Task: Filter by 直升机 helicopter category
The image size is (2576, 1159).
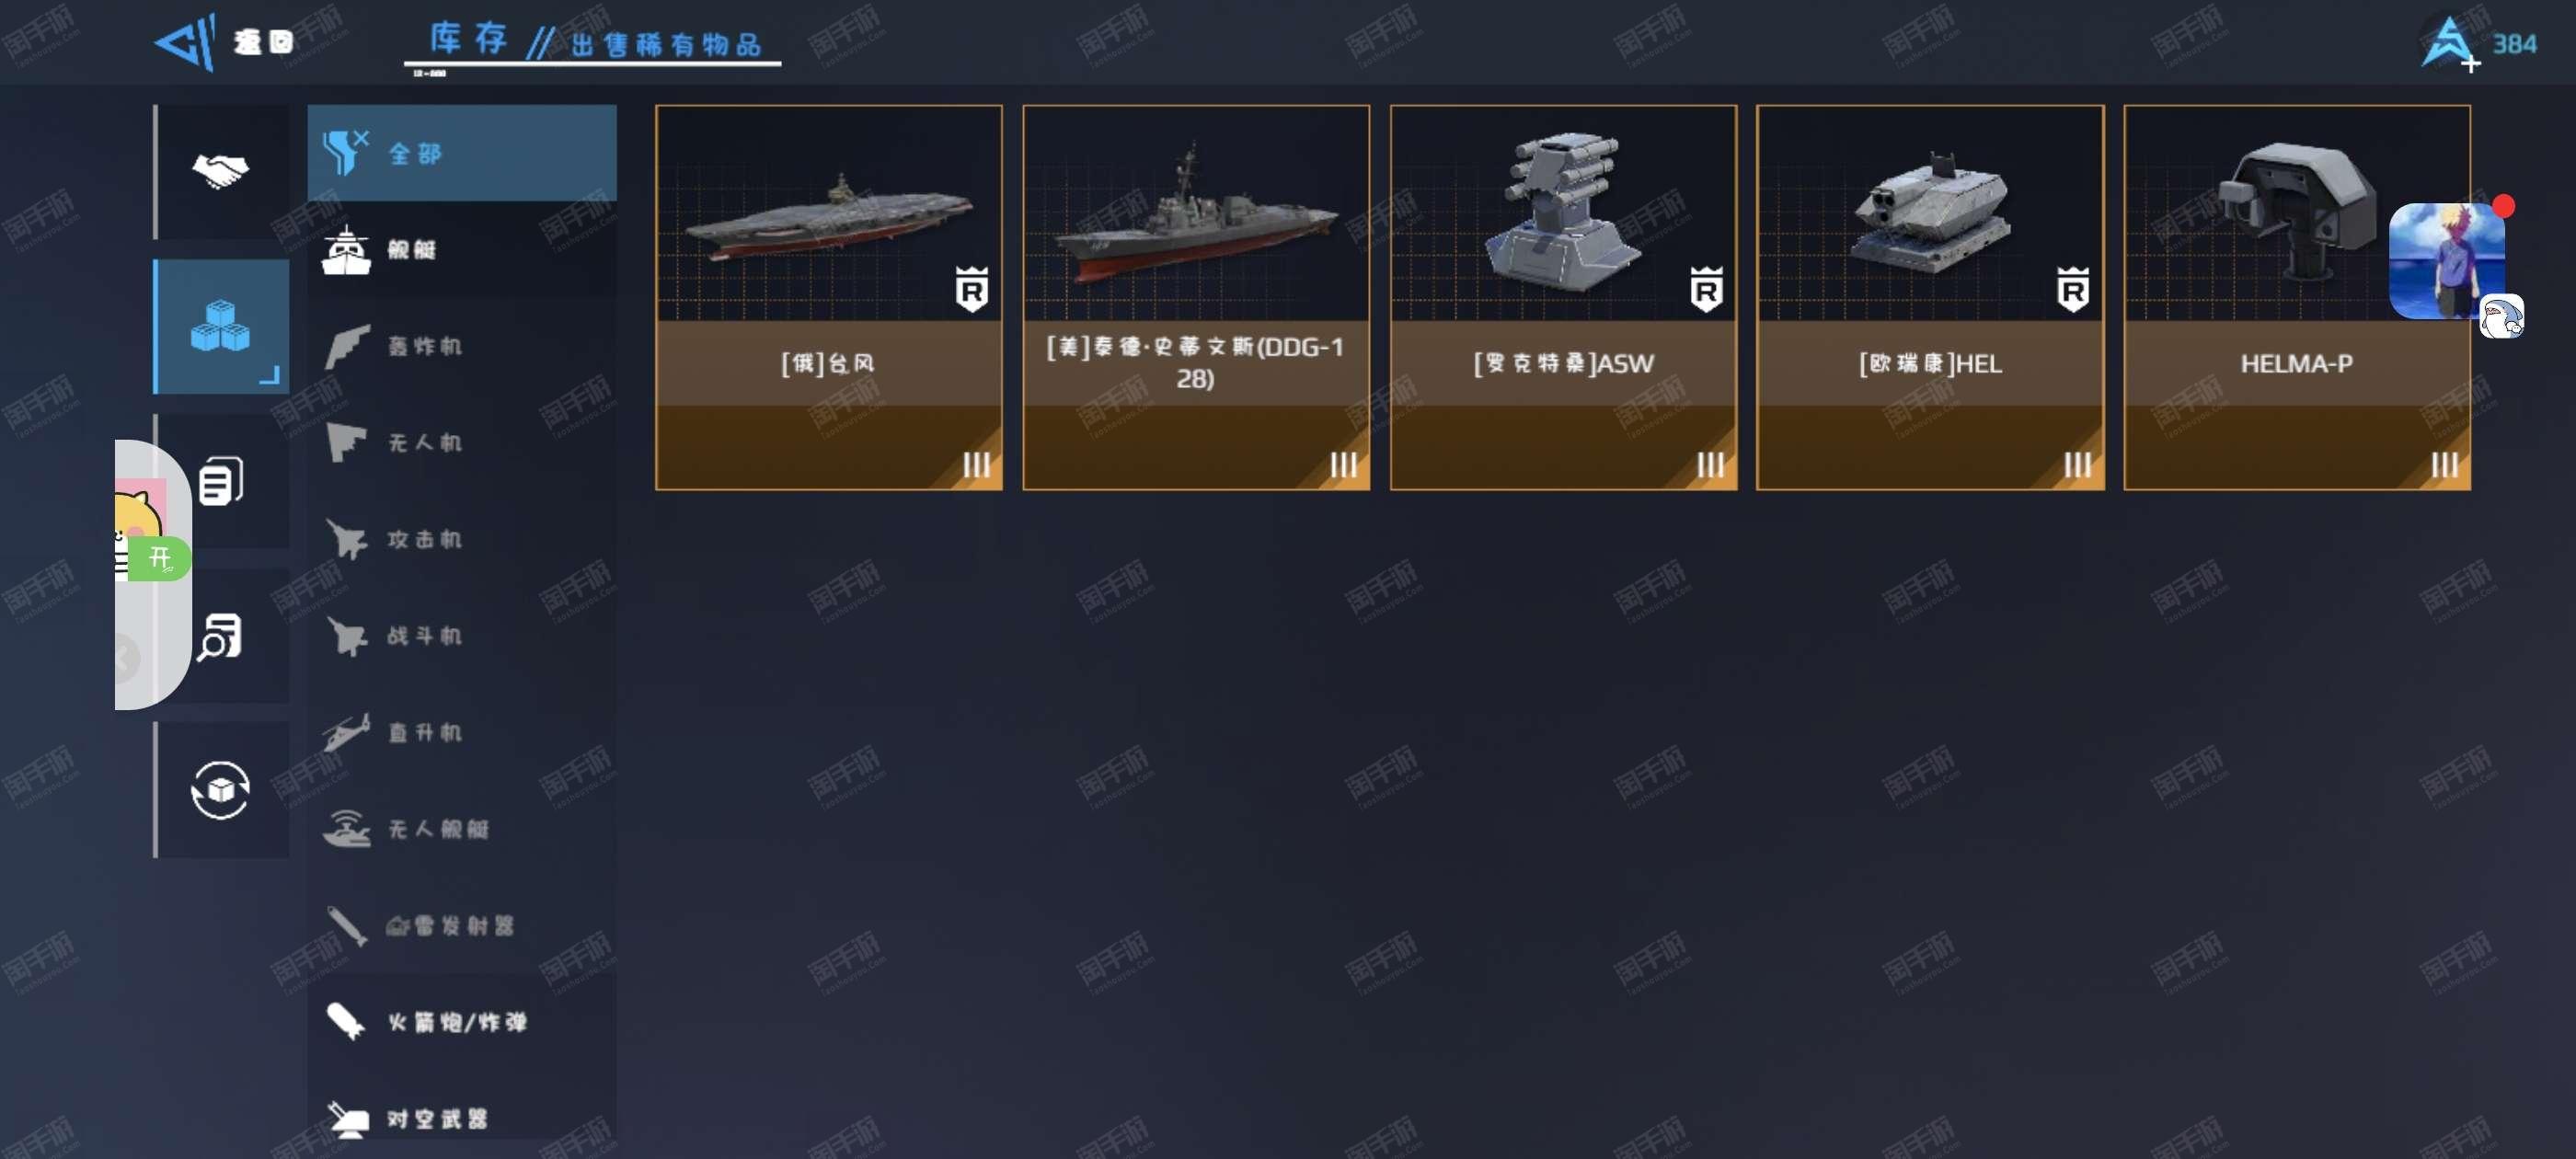Action: 462,732
